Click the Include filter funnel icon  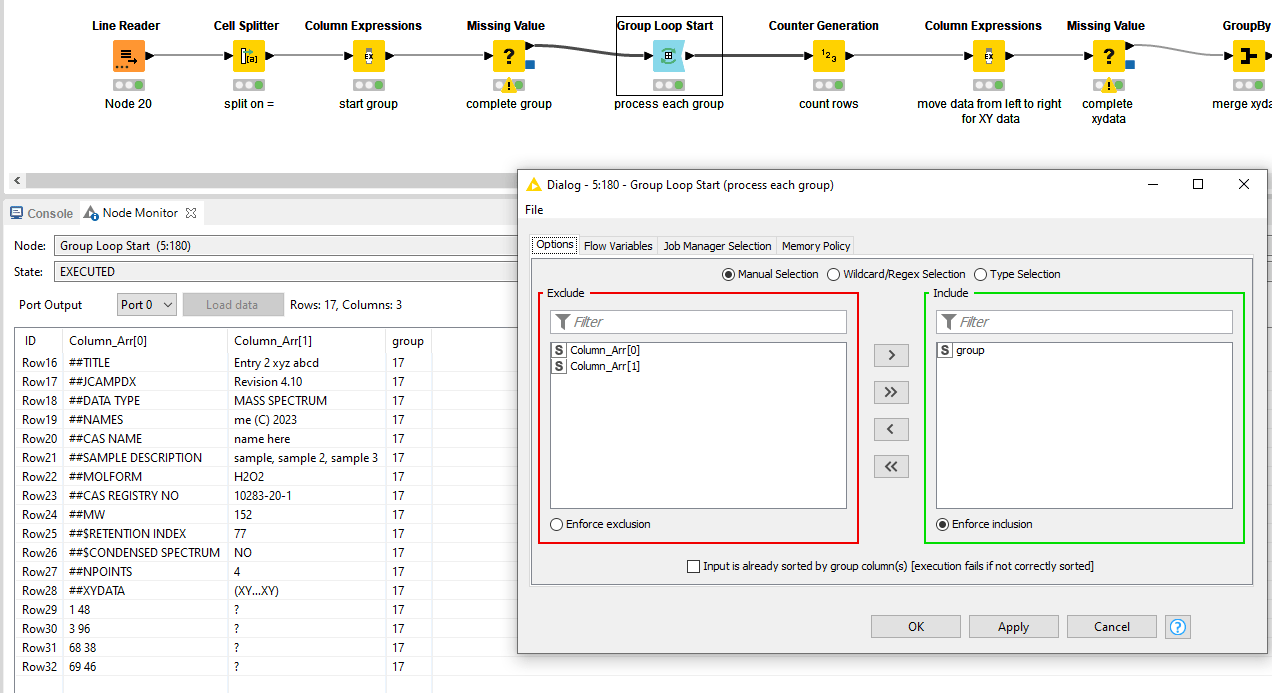949,322
